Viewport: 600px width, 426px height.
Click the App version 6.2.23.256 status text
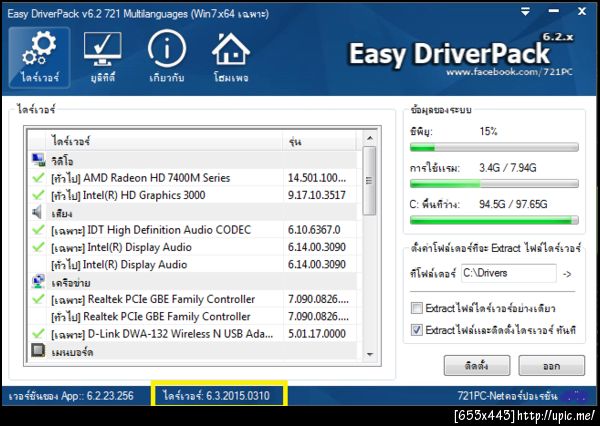pos(71,395)
